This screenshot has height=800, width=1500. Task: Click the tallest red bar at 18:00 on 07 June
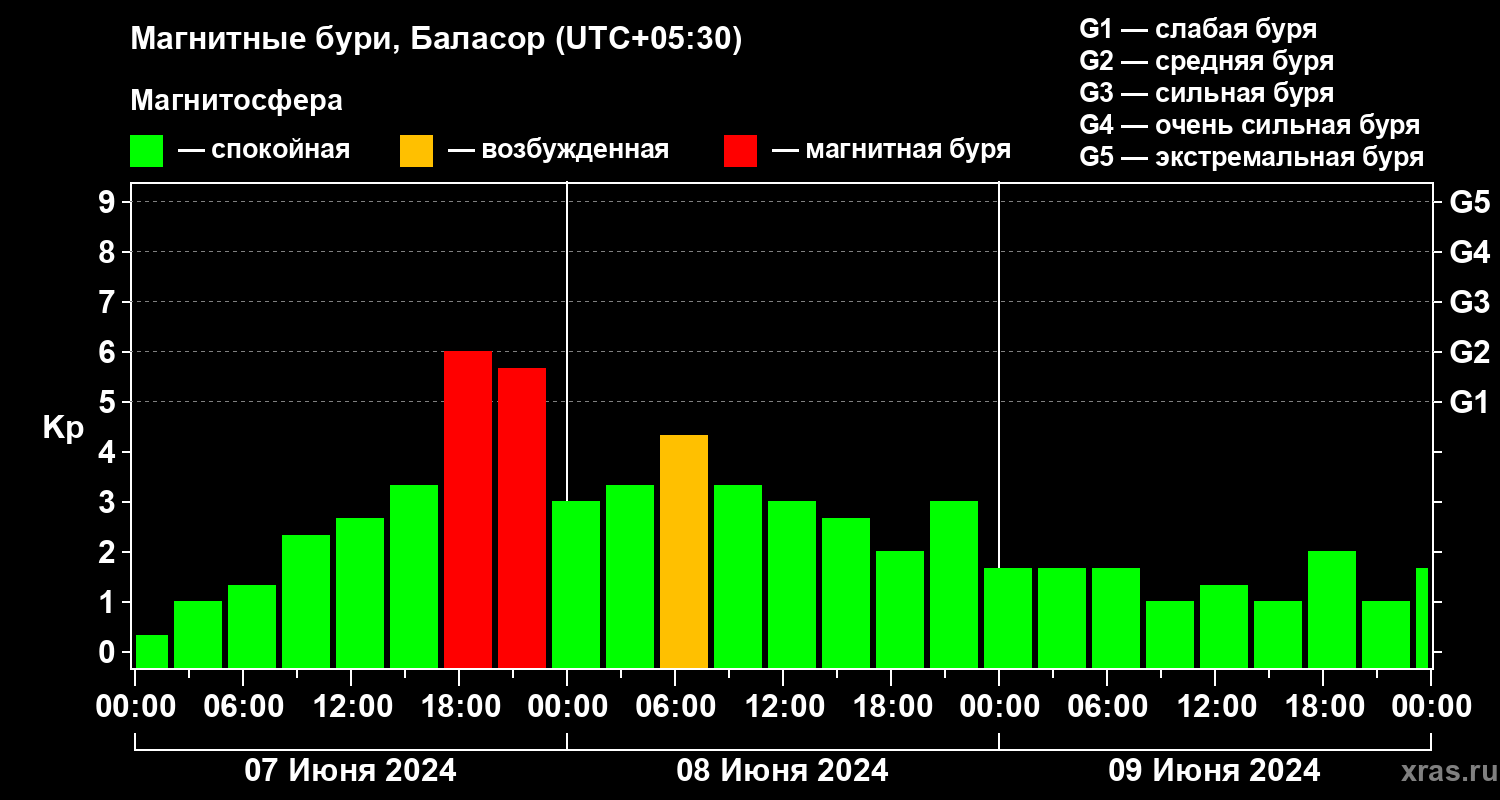click(x=468, y=510)
